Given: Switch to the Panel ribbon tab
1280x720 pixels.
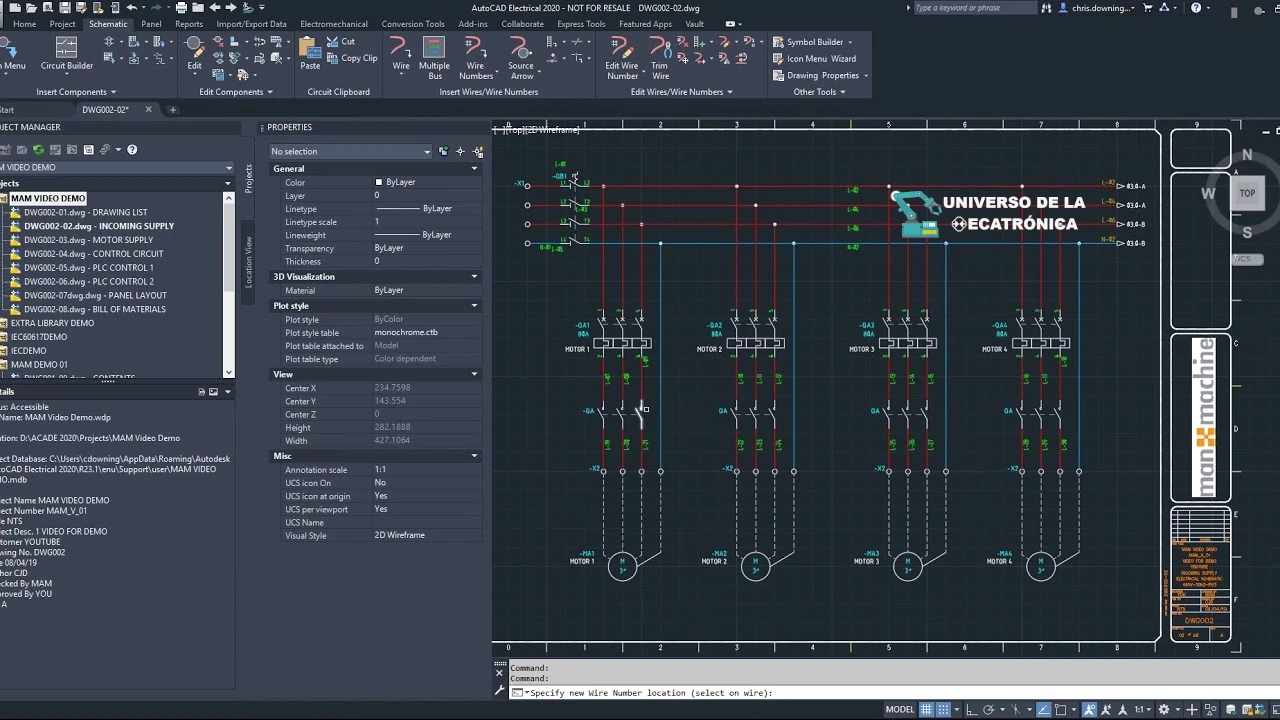Looking at the screenshot, I should (x=151, y=24).
